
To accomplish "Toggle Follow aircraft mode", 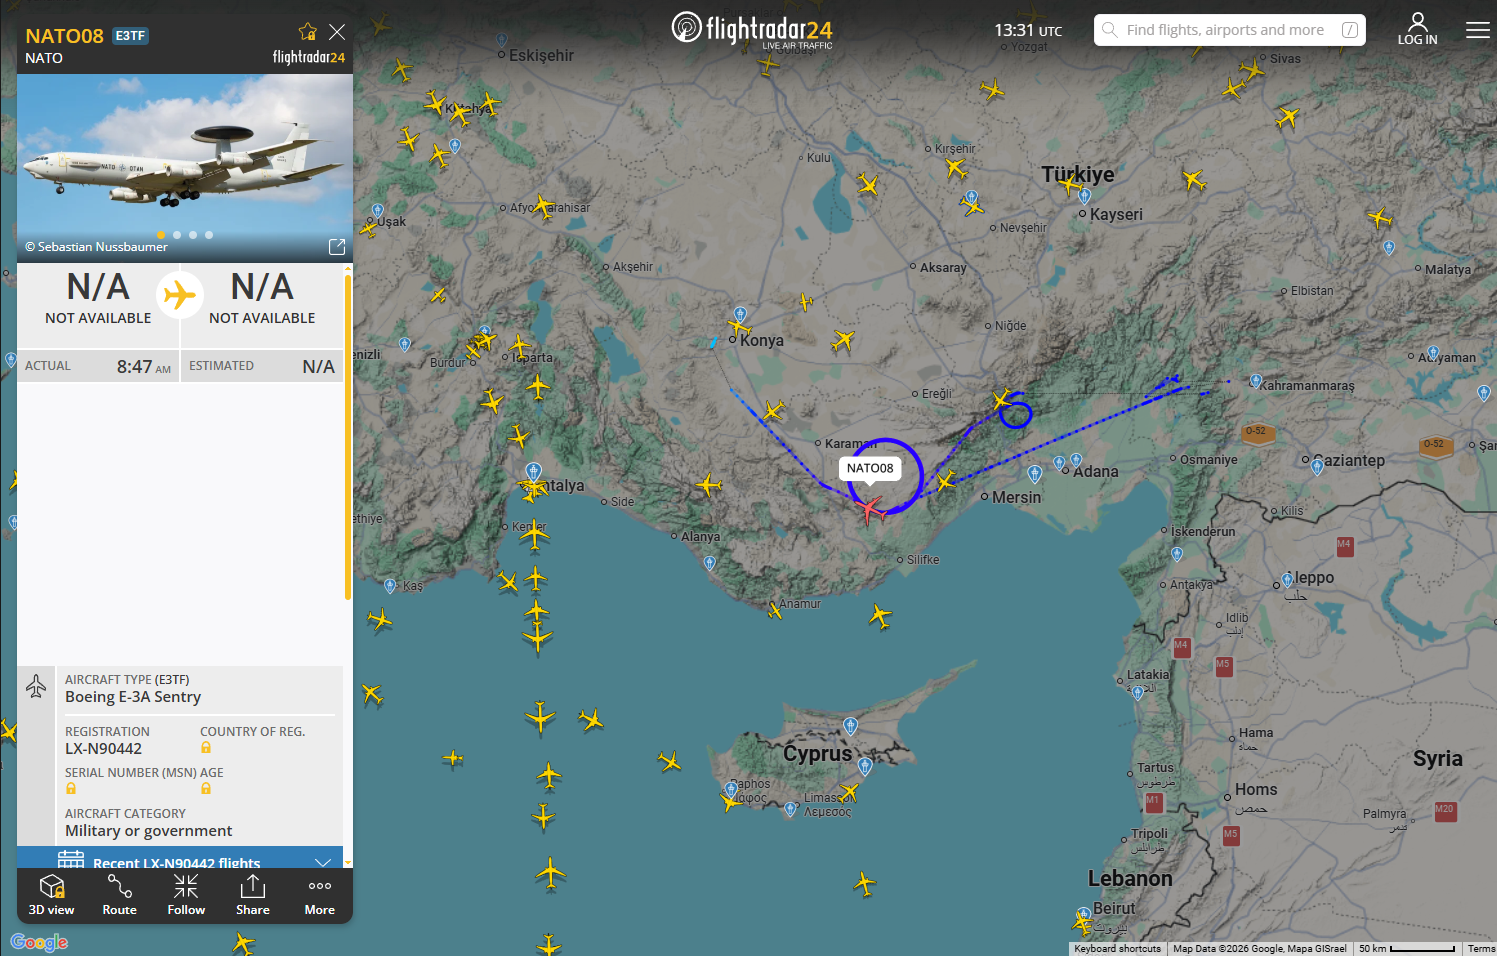I will (x=186, y=895).
